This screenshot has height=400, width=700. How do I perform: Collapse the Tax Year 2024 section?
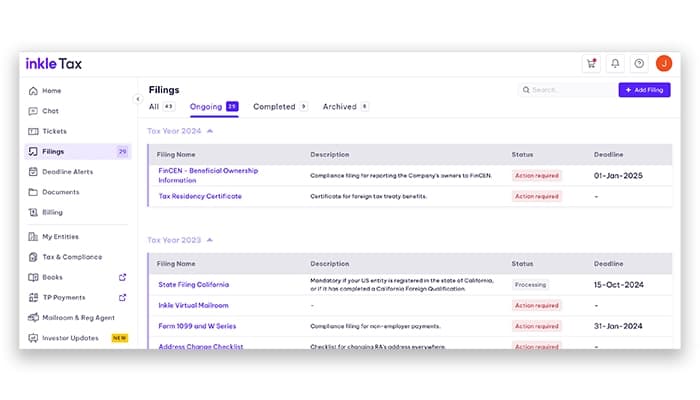[x=210, y=131]
